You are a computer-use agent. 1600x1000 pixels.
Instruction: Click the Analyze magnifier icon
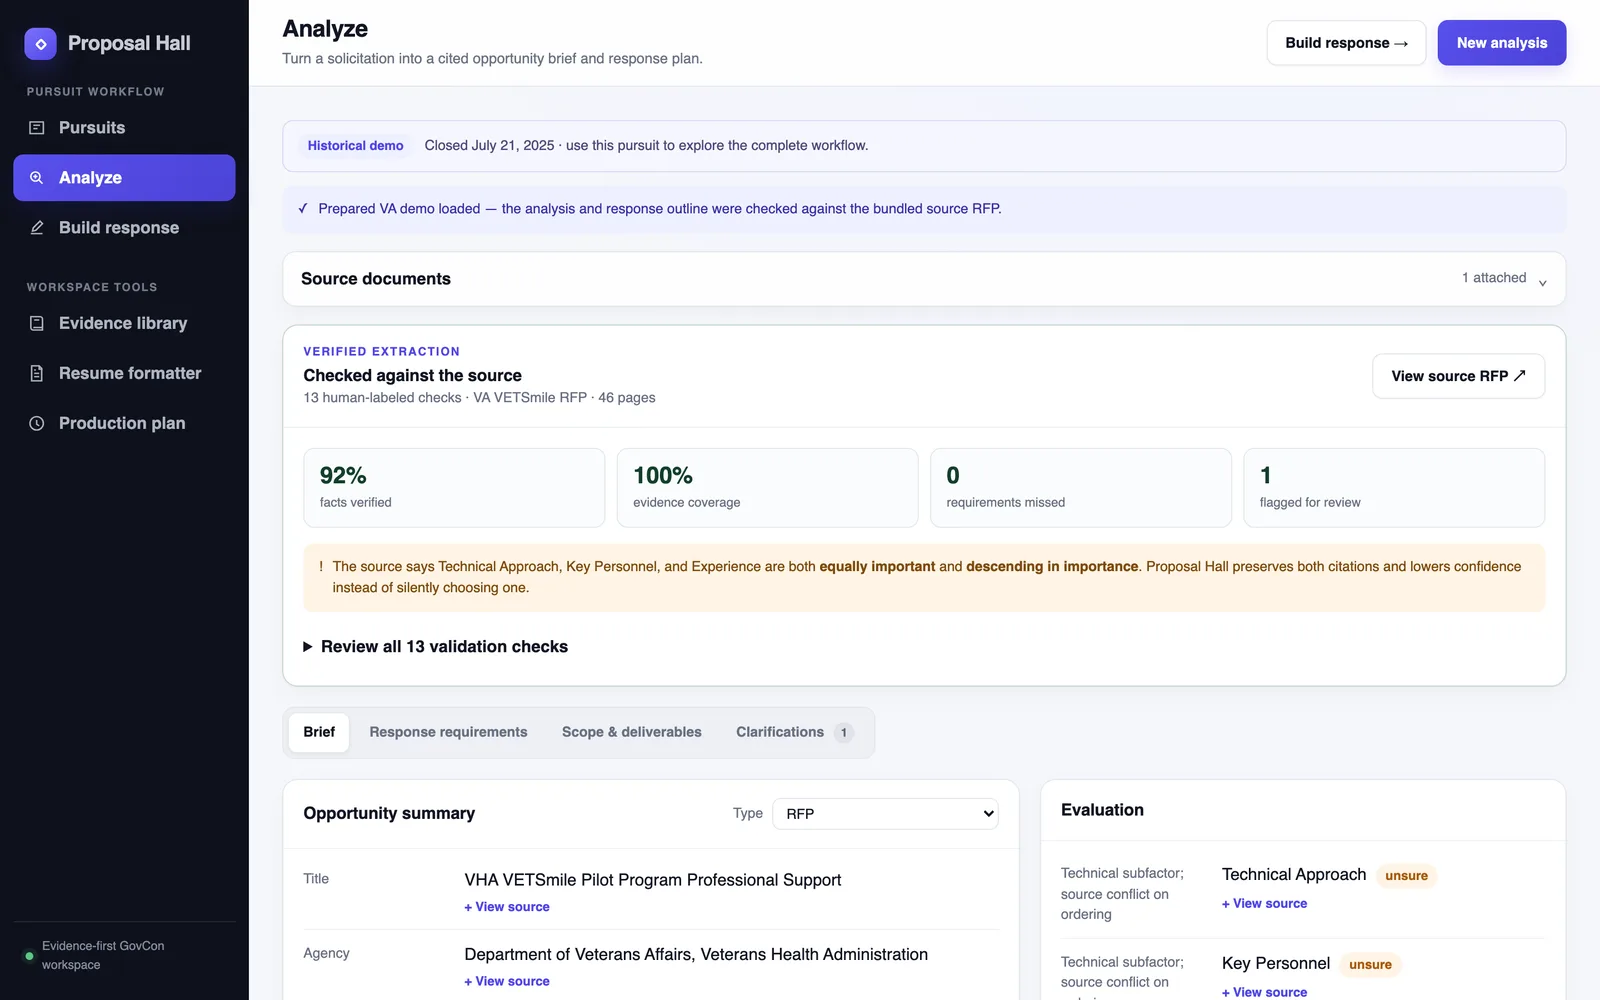click(37, 178)
